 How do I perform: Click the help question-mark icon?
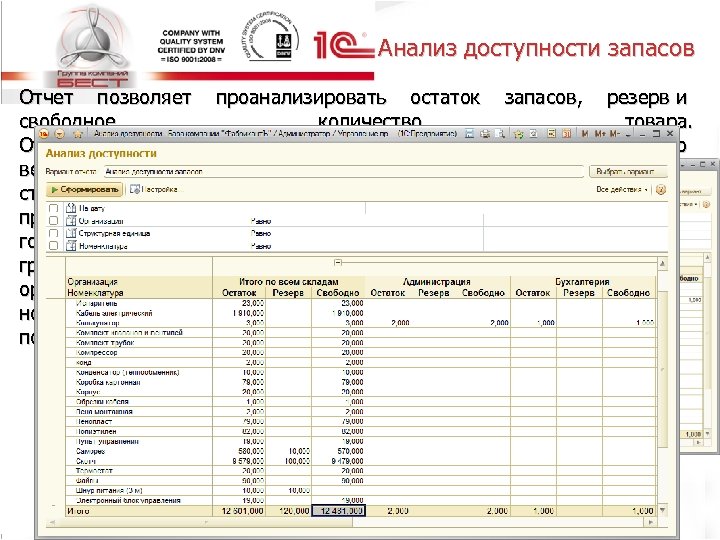[x=661, y=189]
